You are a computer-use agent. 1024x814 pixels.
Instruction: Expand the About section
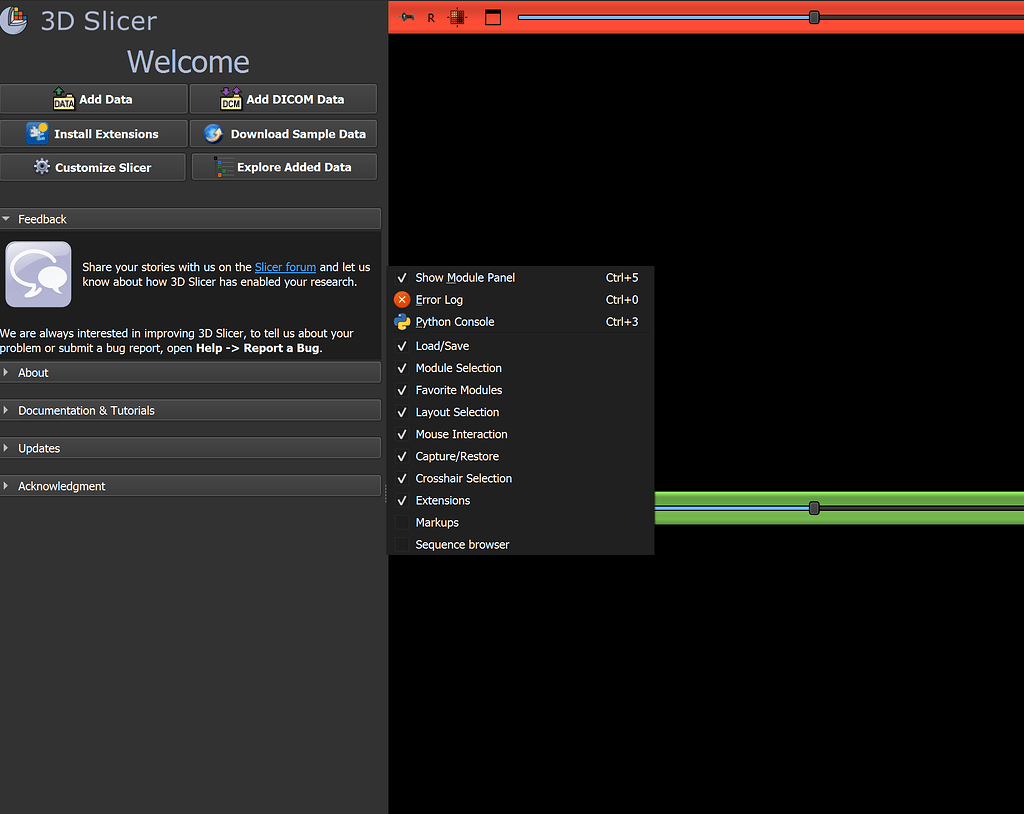[x=33, y=372]
